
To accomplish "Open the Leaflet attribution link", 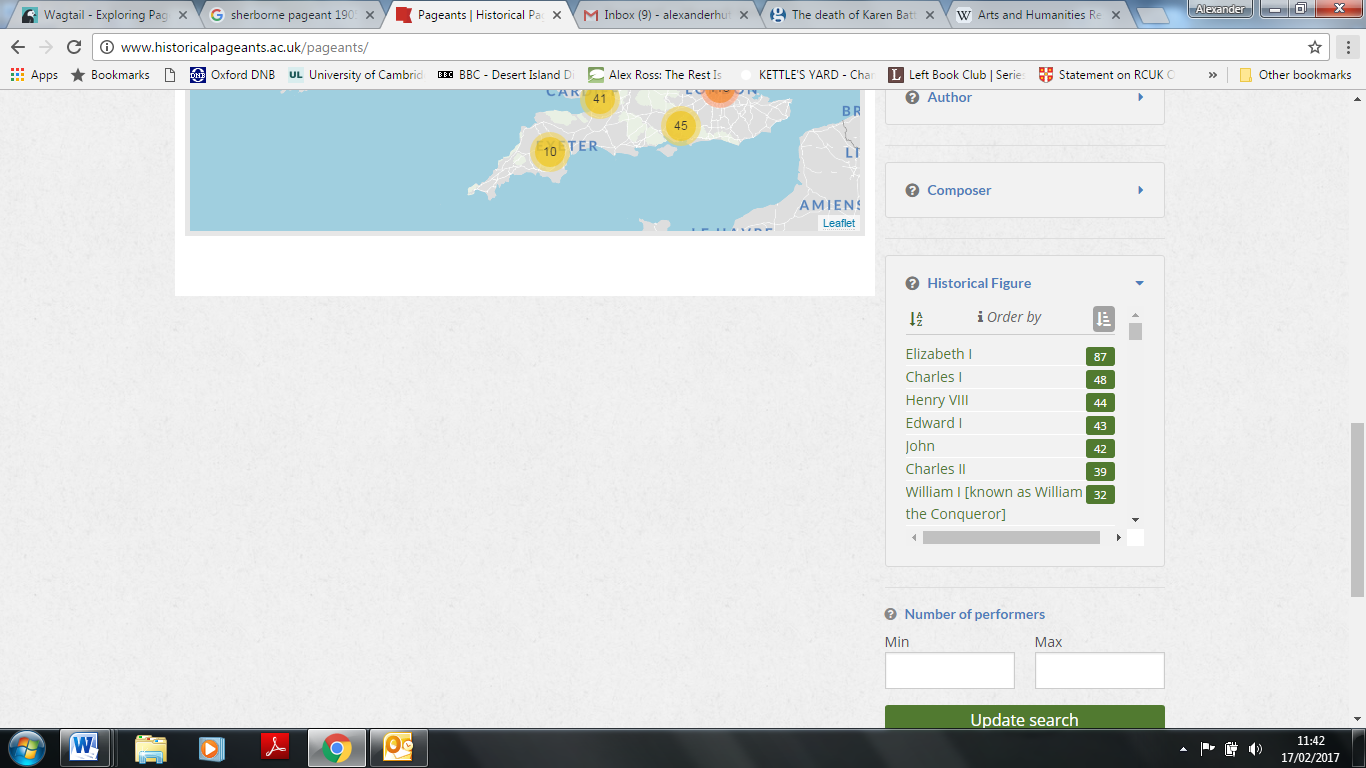I will tap(839, 223).
